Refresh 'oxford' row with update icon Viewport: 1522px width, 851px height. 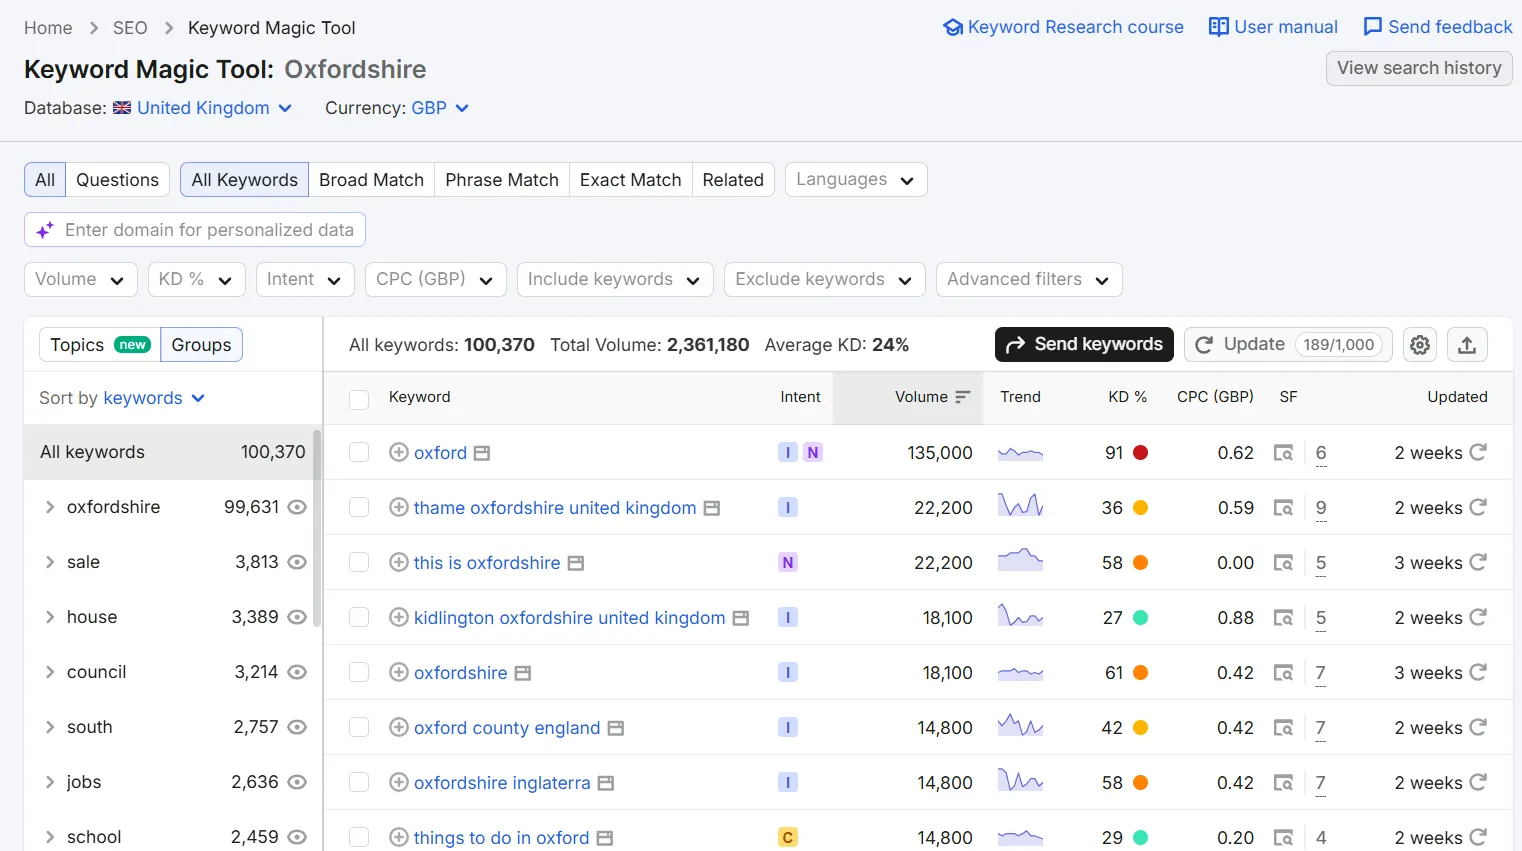(1478, 452)
